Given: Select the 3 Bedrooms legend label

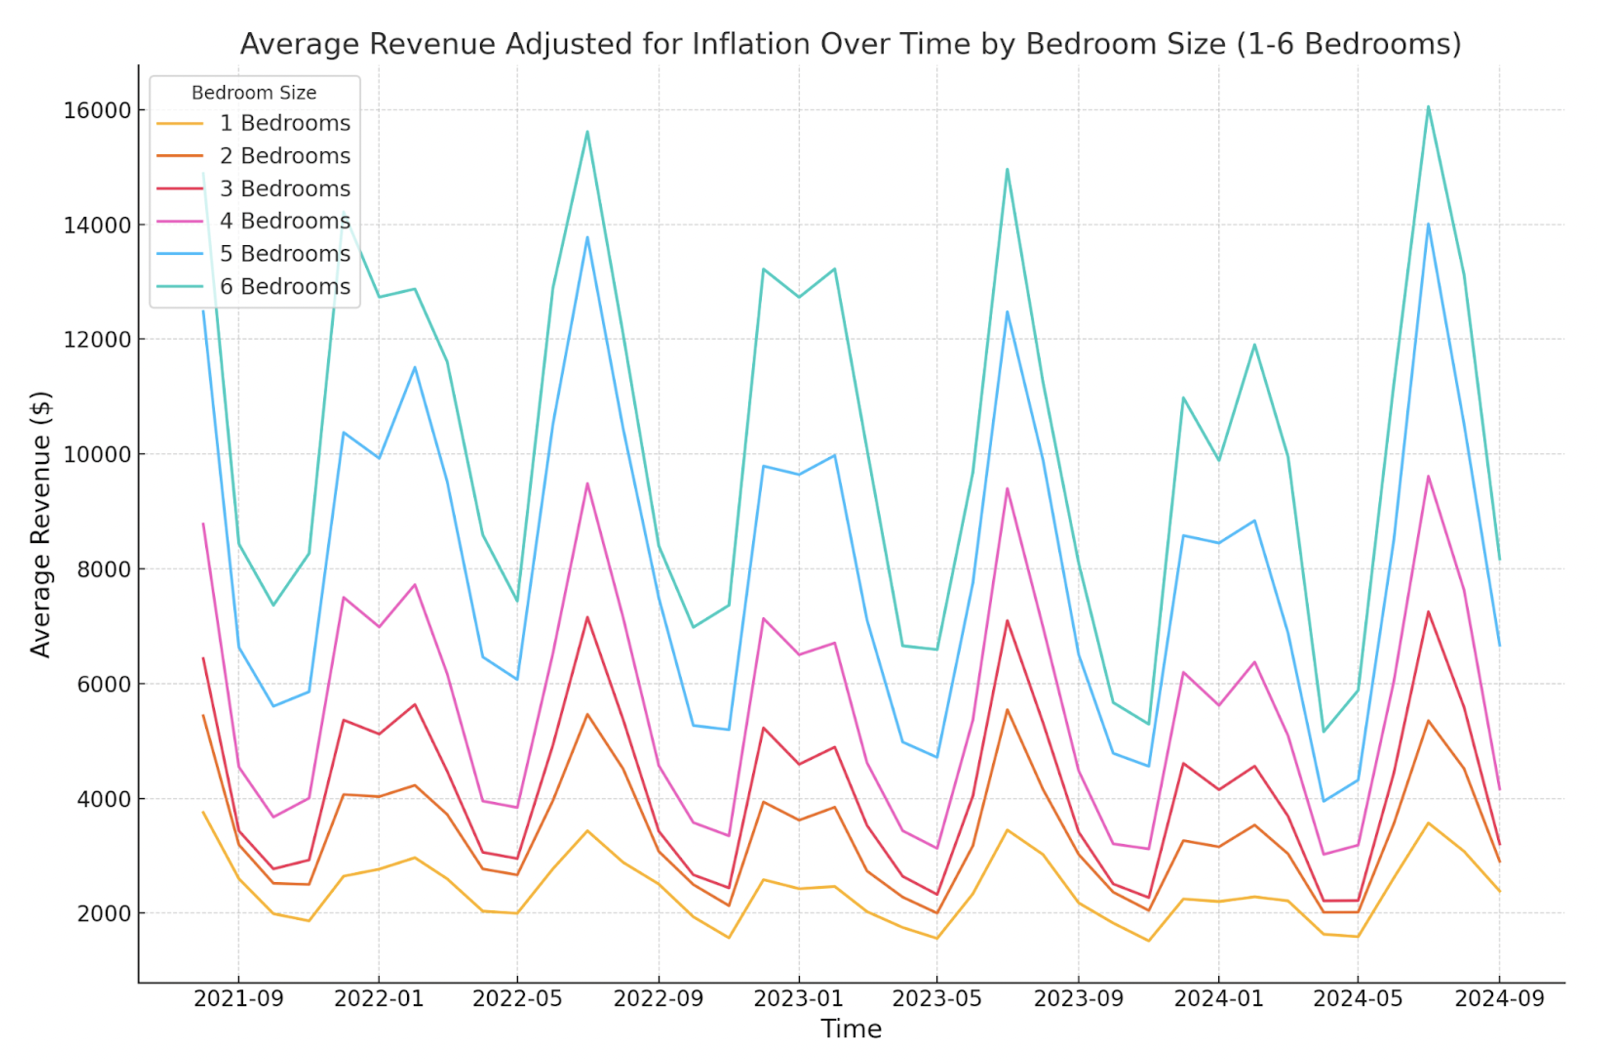Looking at the screenshot, I should click(285, 189).
